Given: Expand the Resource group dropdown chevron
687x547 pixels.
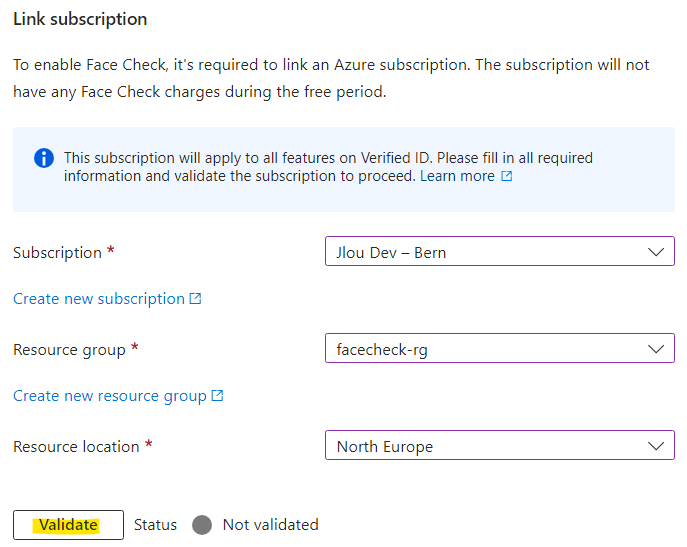Looking at the screenshot, I should 656,349.
